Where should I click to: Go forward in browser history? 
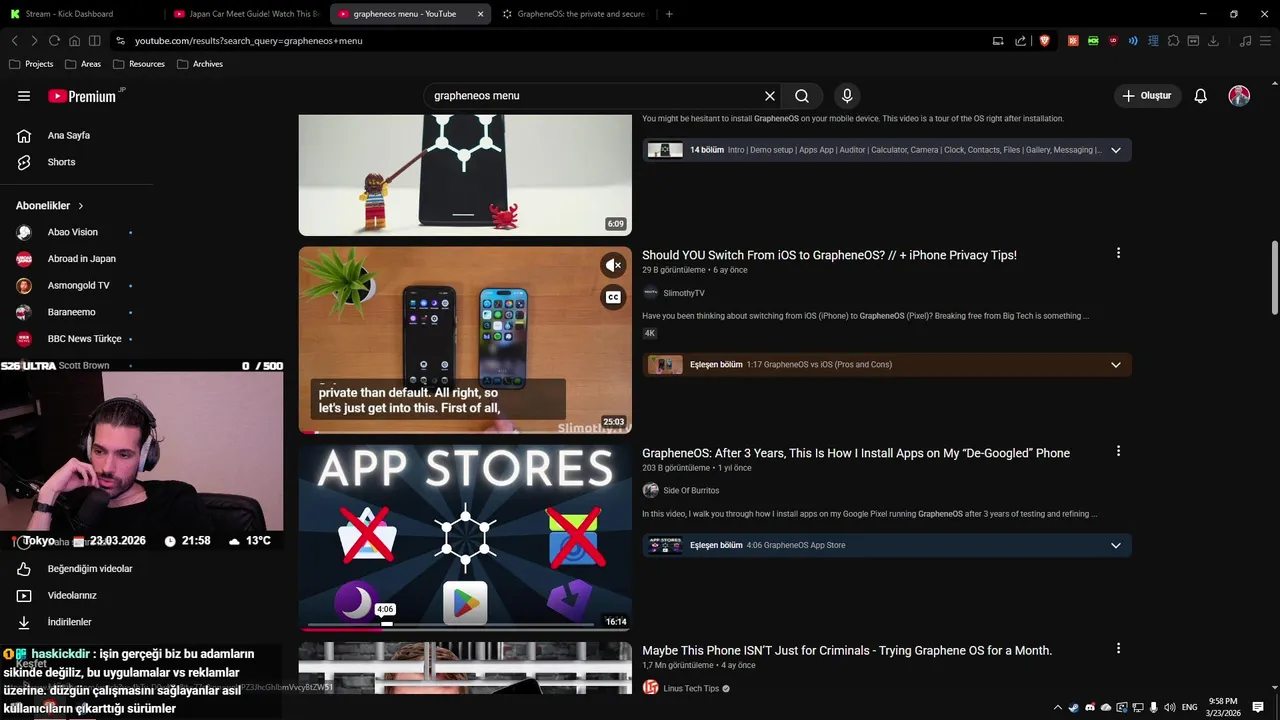(x=34, y=41)
